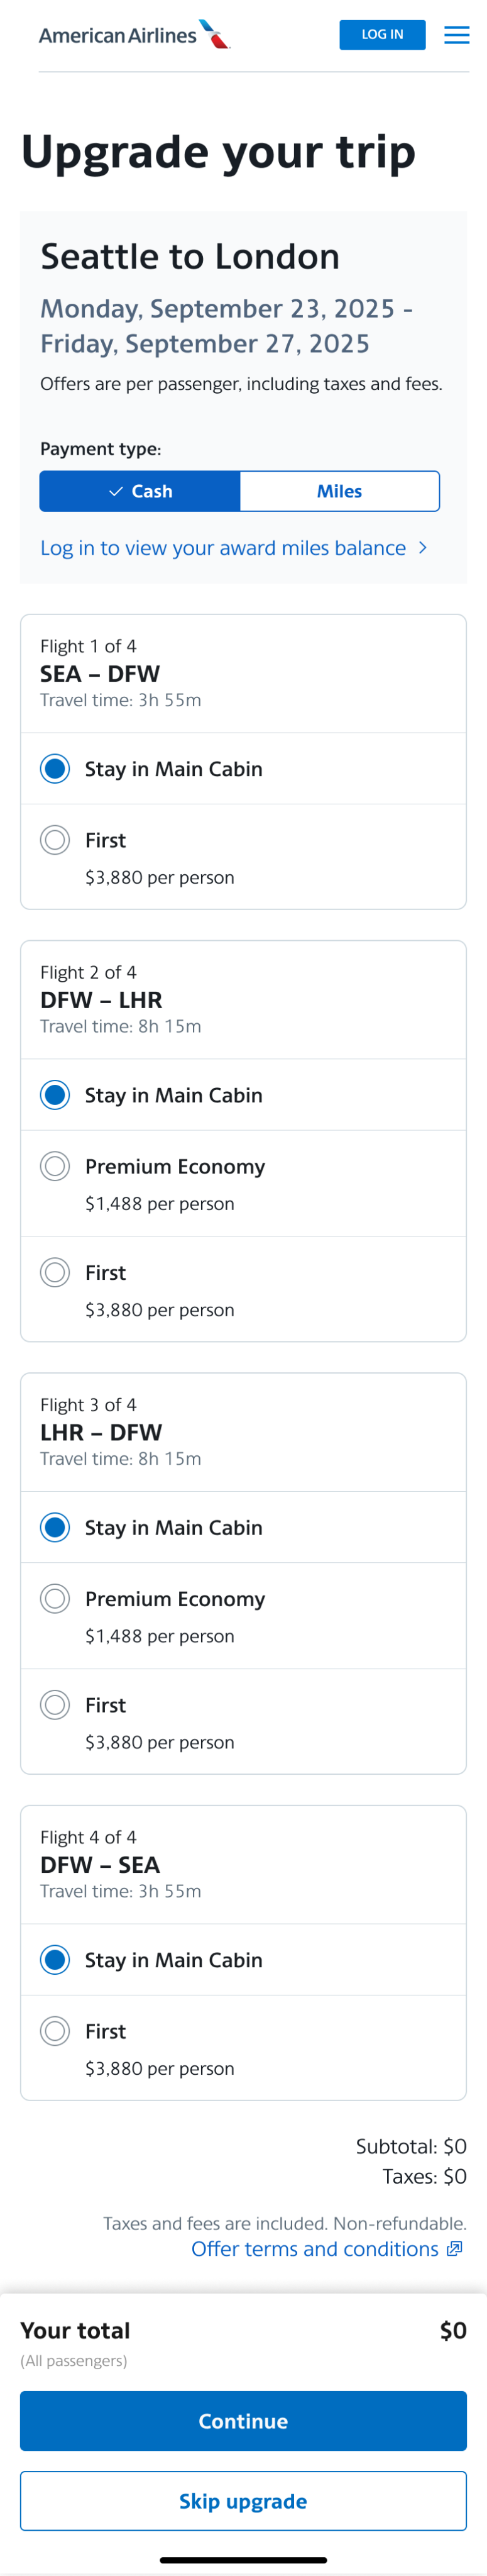Open the hamburger menu icon
This screenshot has height=2576, width=487.
pos(457,35)
